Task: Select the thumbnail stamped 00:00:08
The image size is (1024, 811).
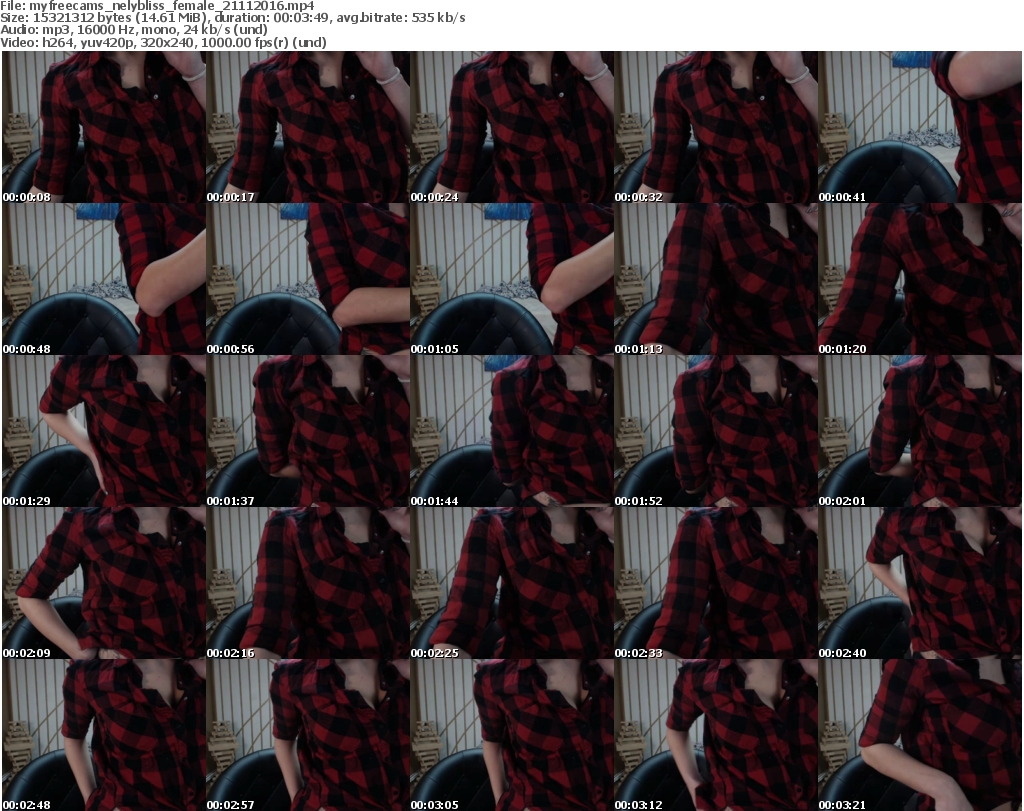Action: [104, 127]
